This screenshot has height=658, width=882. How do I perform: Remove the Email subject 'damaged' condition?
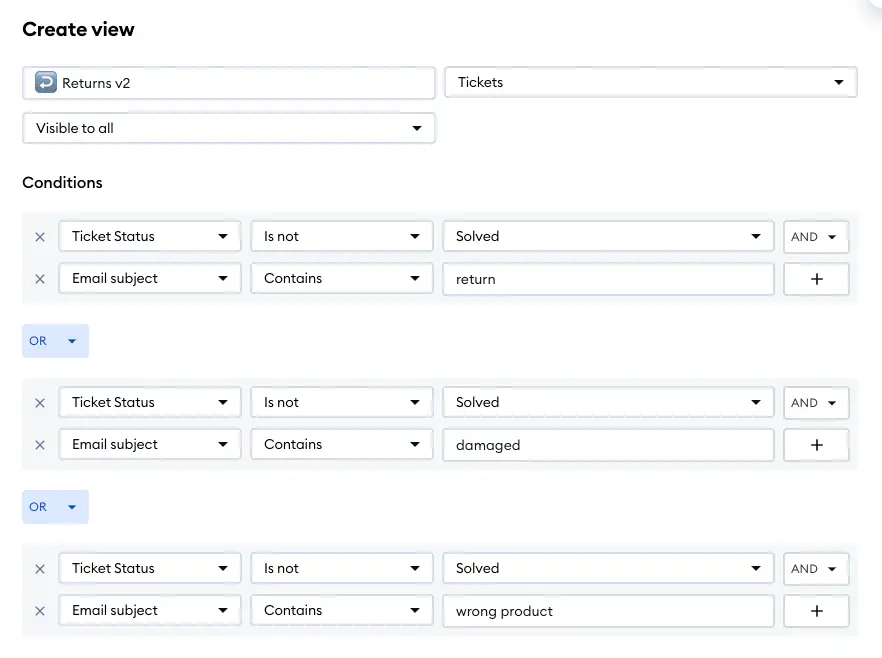40,445
